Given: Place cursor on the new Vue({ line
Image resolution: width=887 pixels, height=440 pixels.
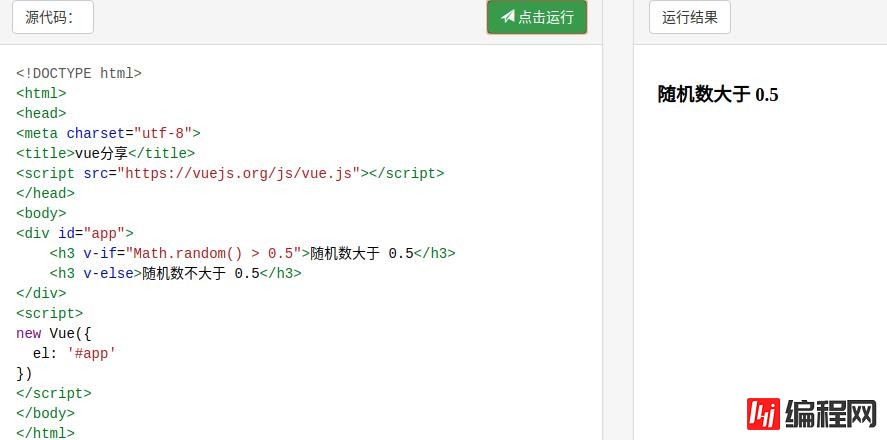Looking at the screenshot, I should [x=53, y=333].
